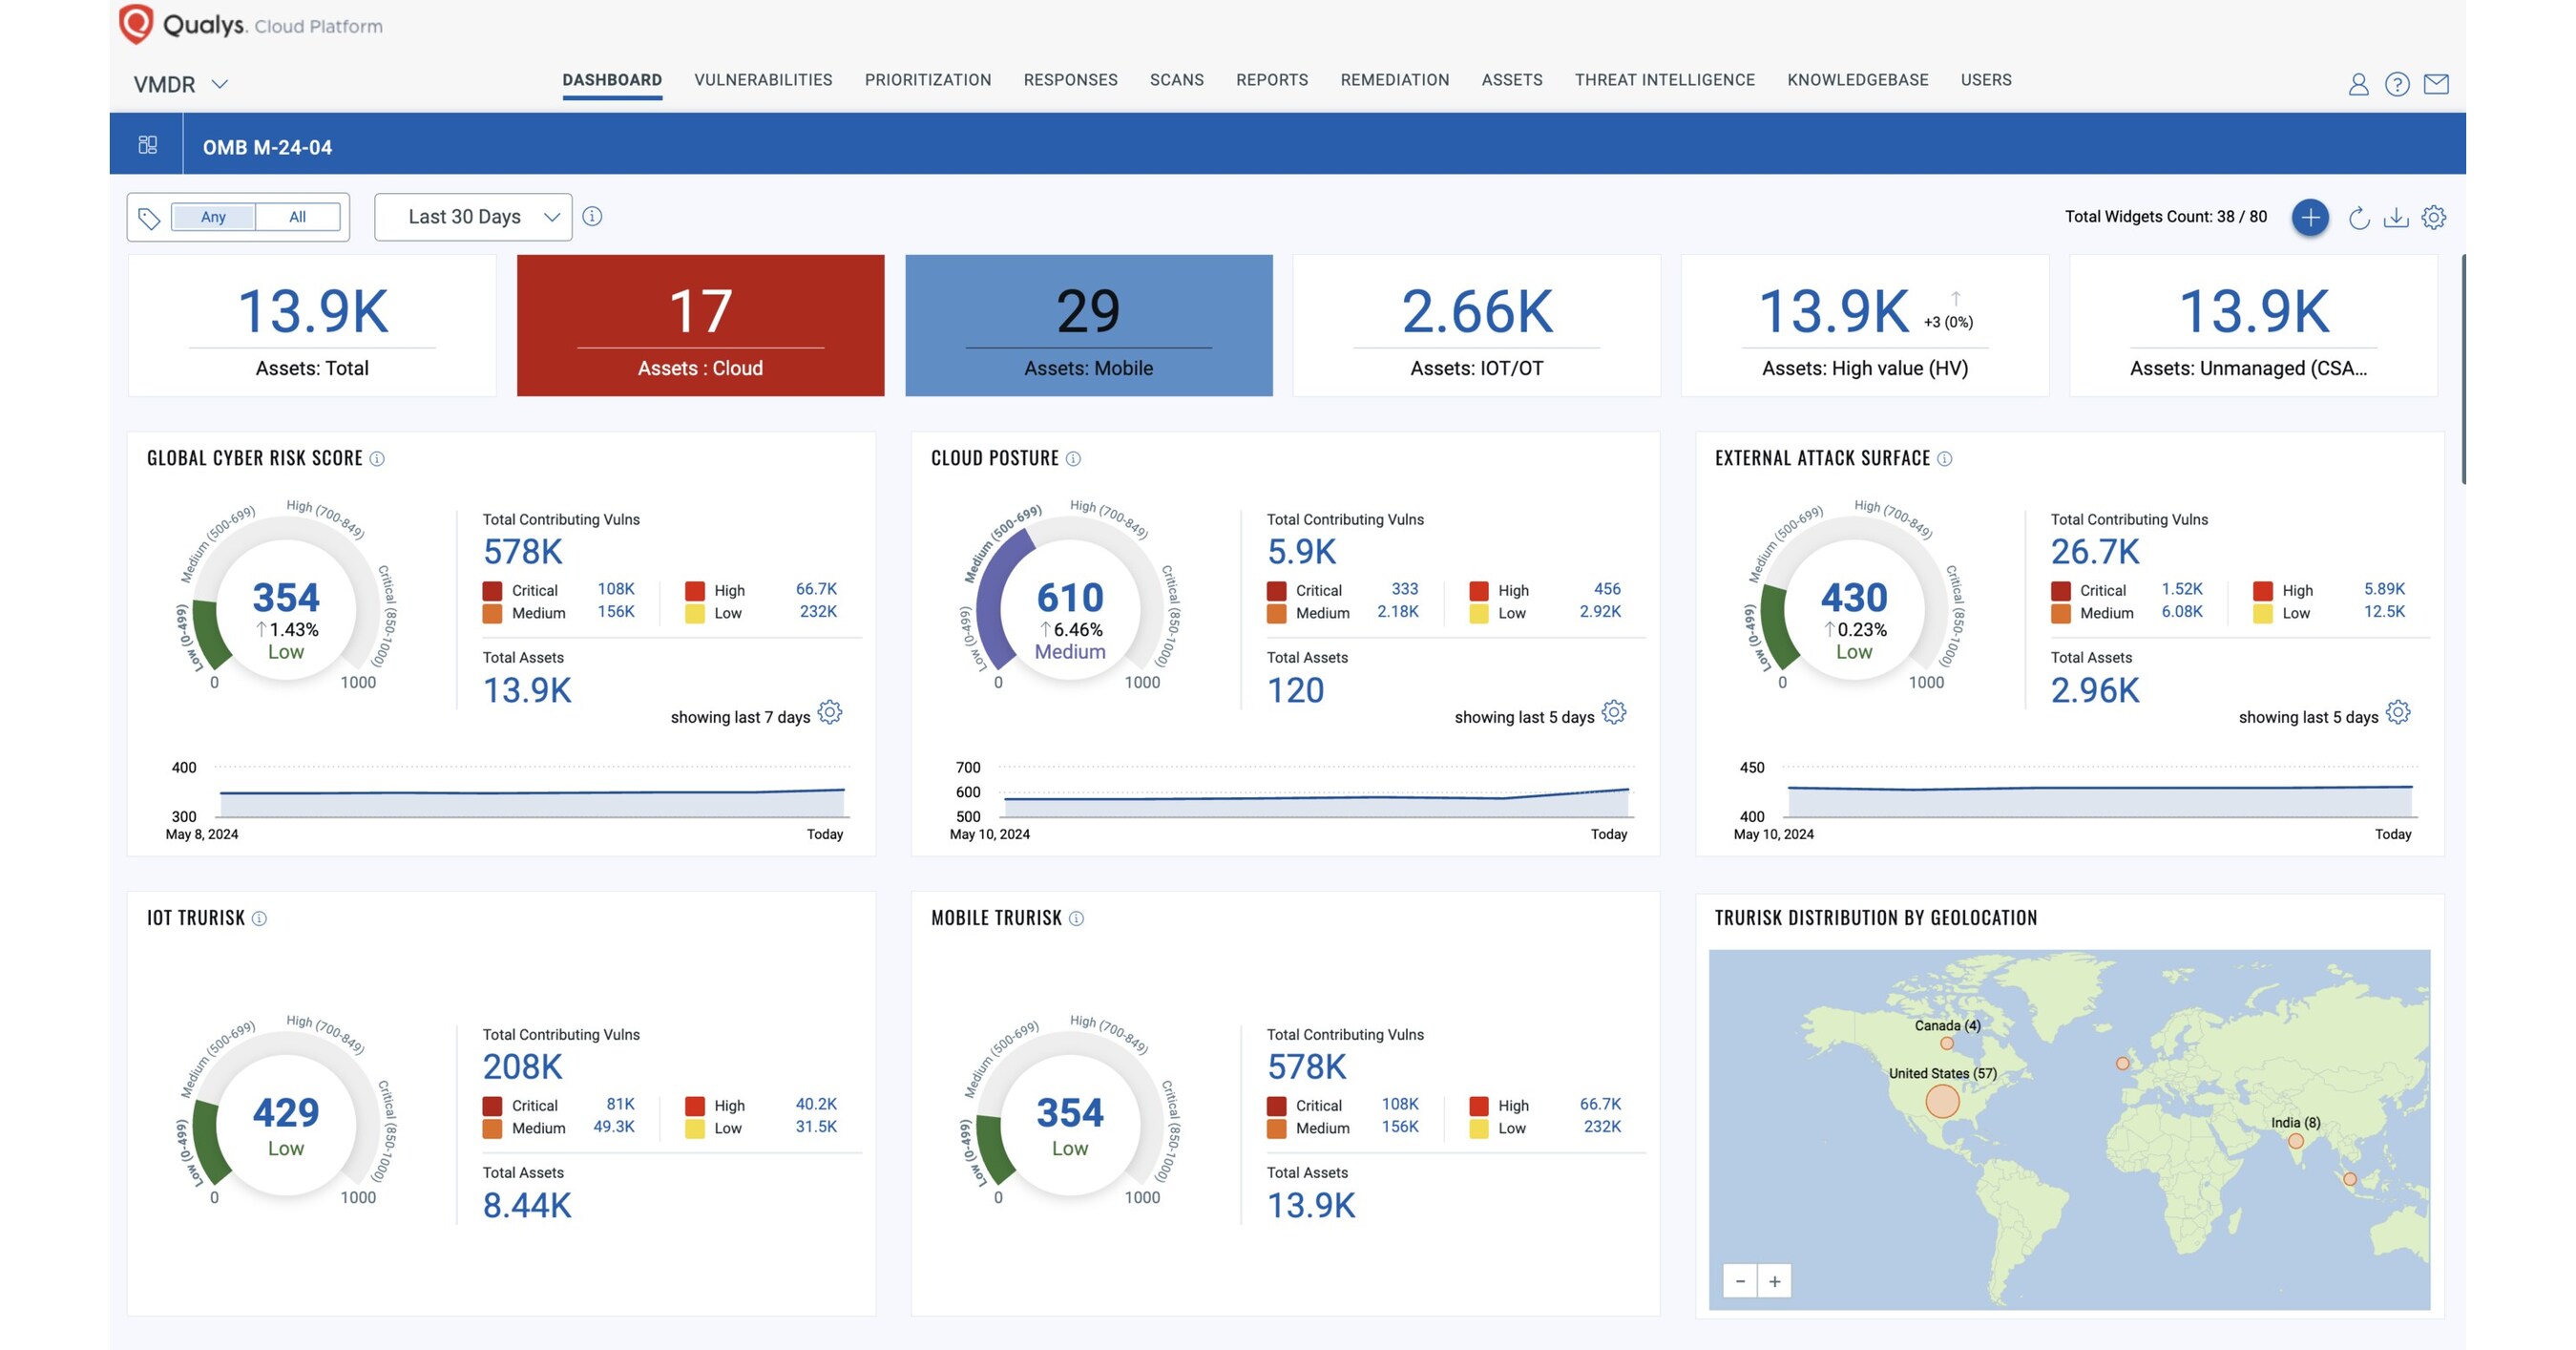The height and width of the screenshot is (1350, 2576).
Task: Click Total Assets 2.96K value
Action: click(x=2095, y=691)
